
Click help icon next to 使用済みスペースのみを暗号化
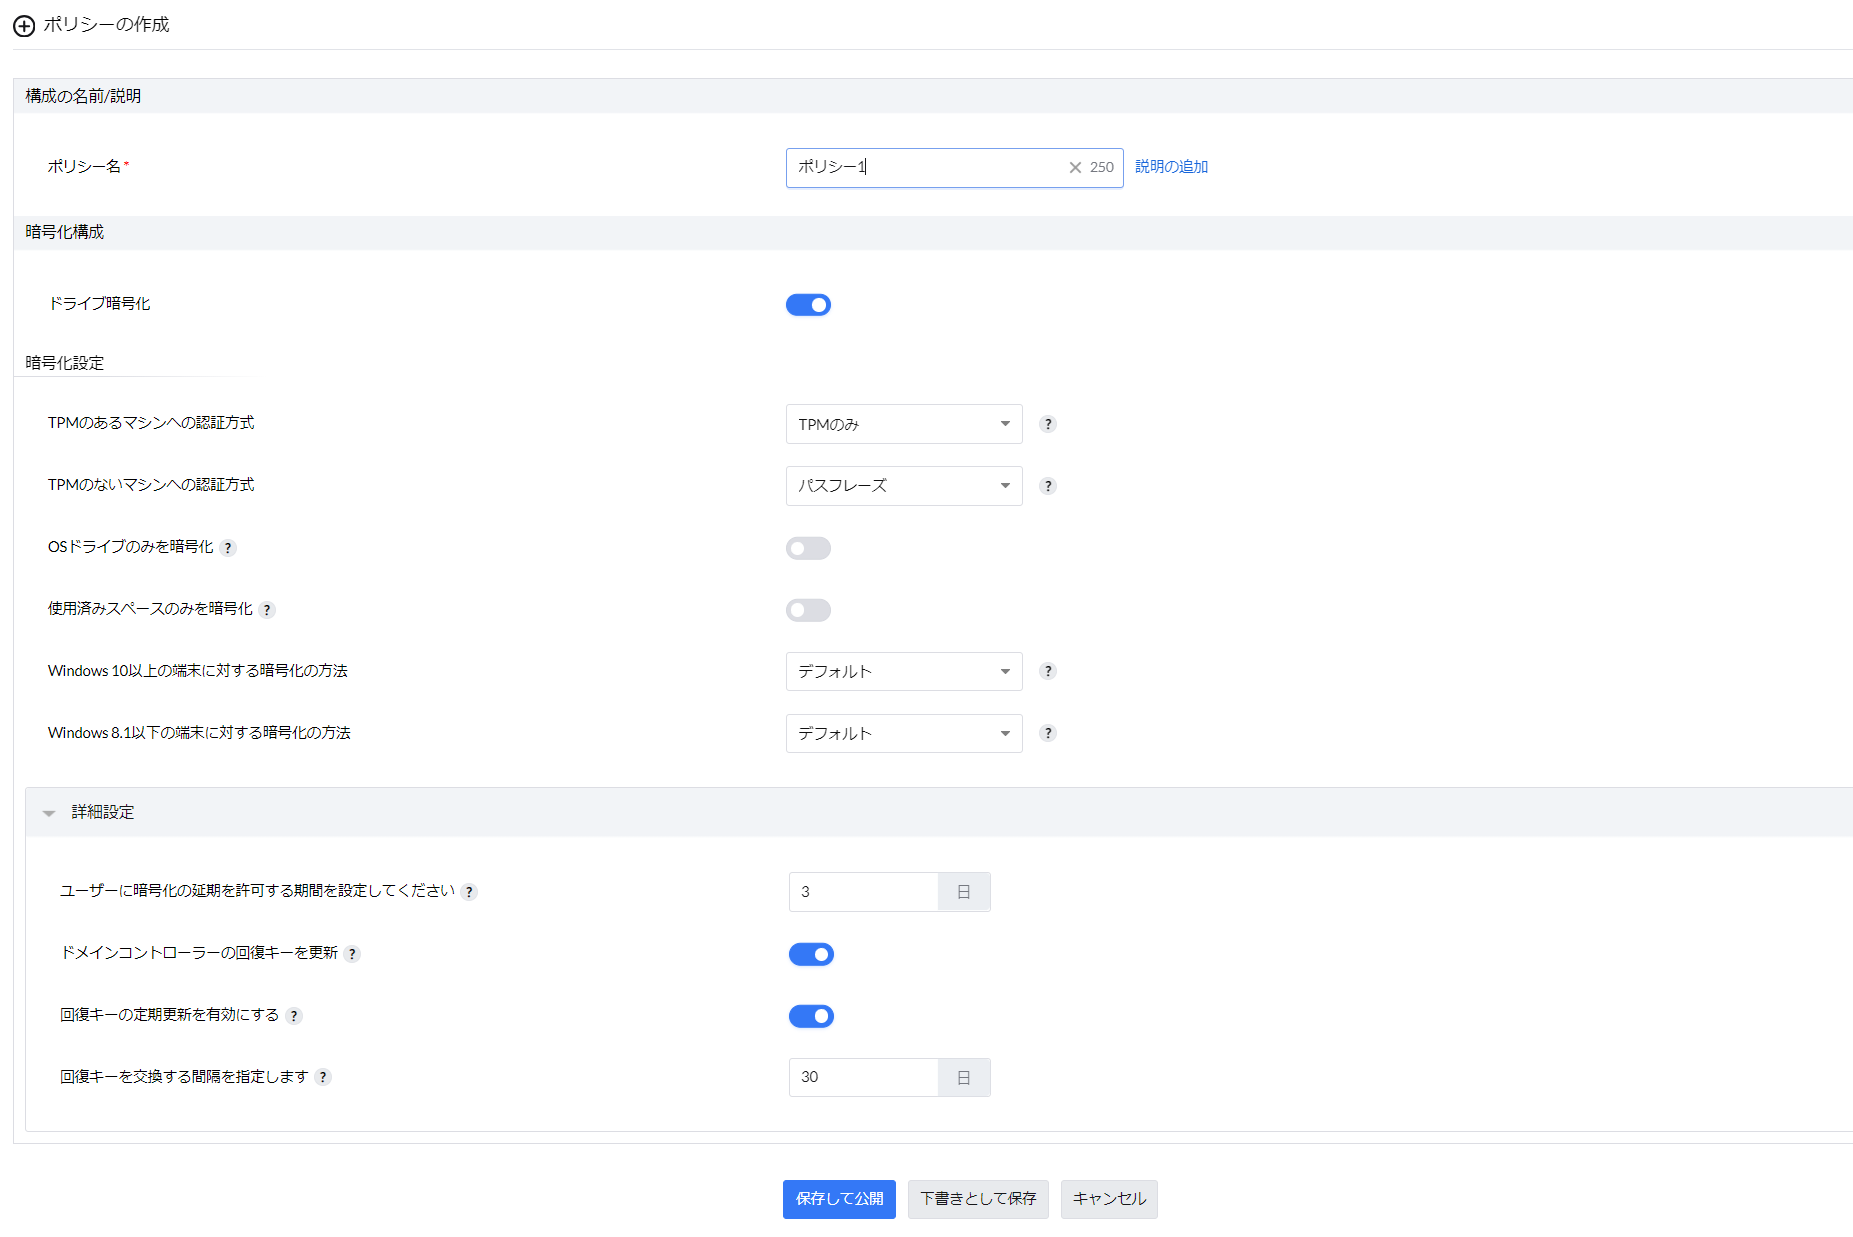tap(267, 610)
